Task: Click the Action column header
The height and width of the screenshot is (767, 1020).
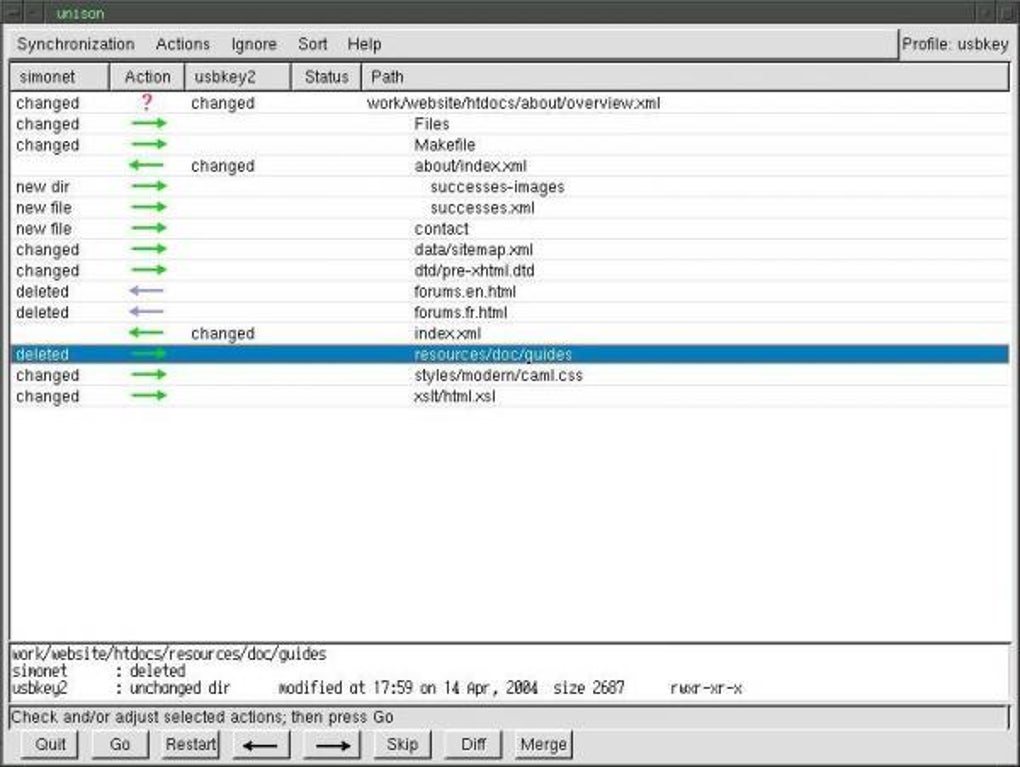Action: [x=147, y=77]
